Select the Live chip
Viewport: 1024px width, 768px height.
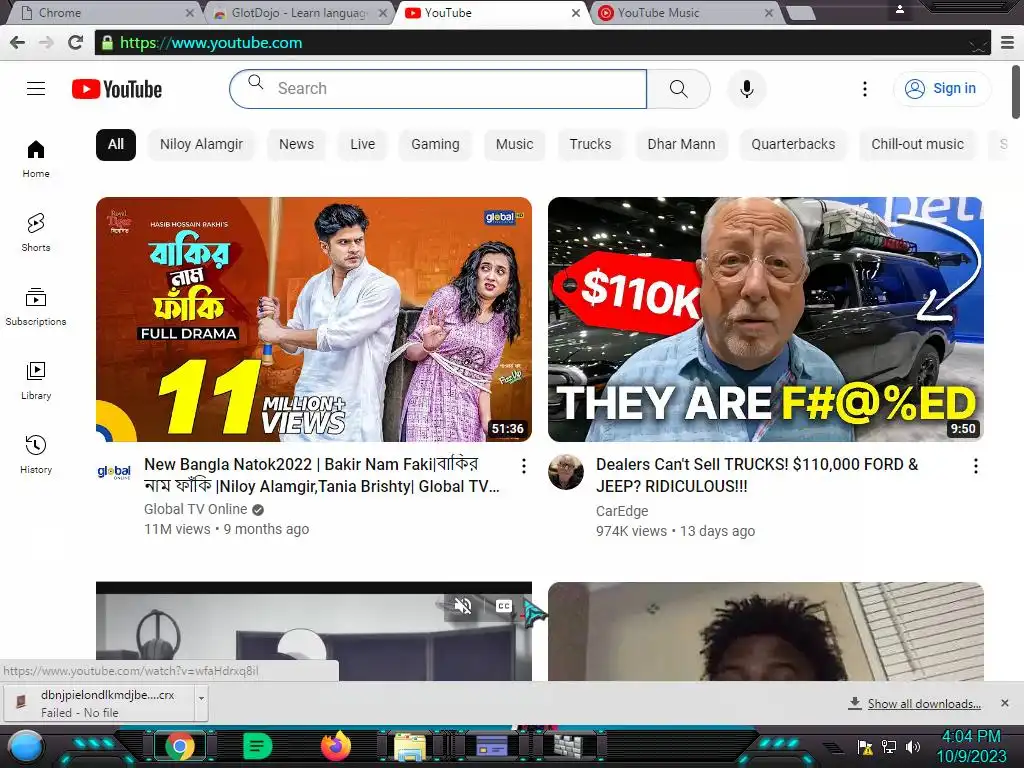362,144
